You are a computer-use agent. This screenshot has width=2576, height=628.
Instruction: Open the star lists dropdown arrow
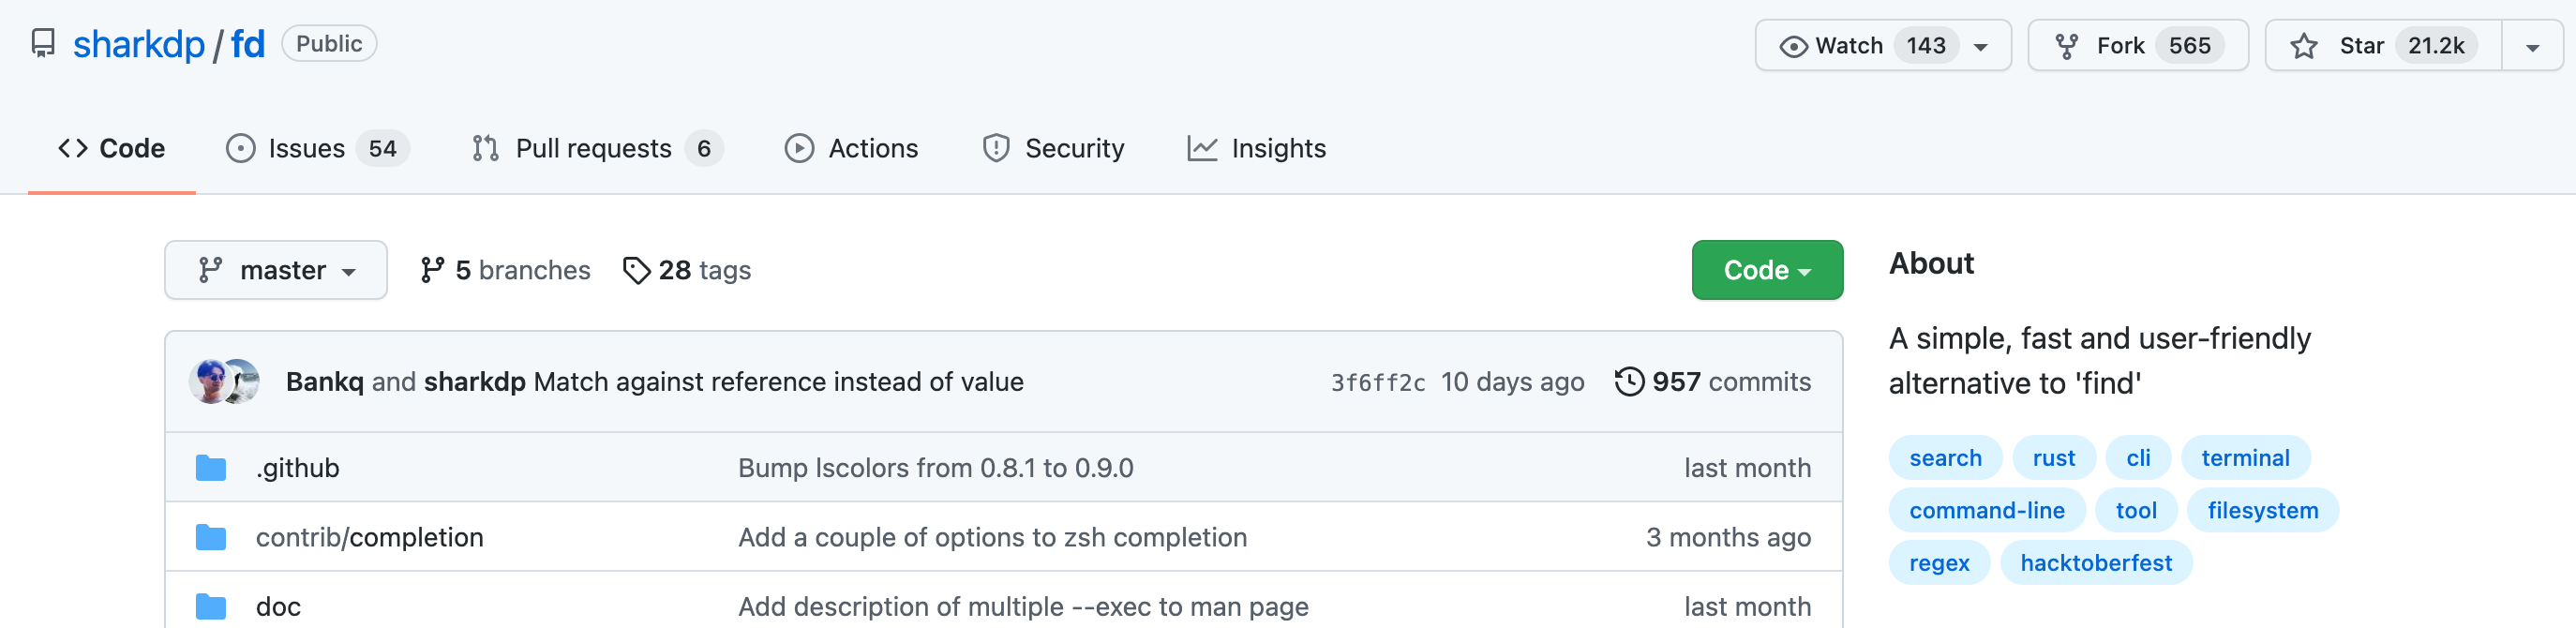pyautogui.click(x=2533, y=47)
